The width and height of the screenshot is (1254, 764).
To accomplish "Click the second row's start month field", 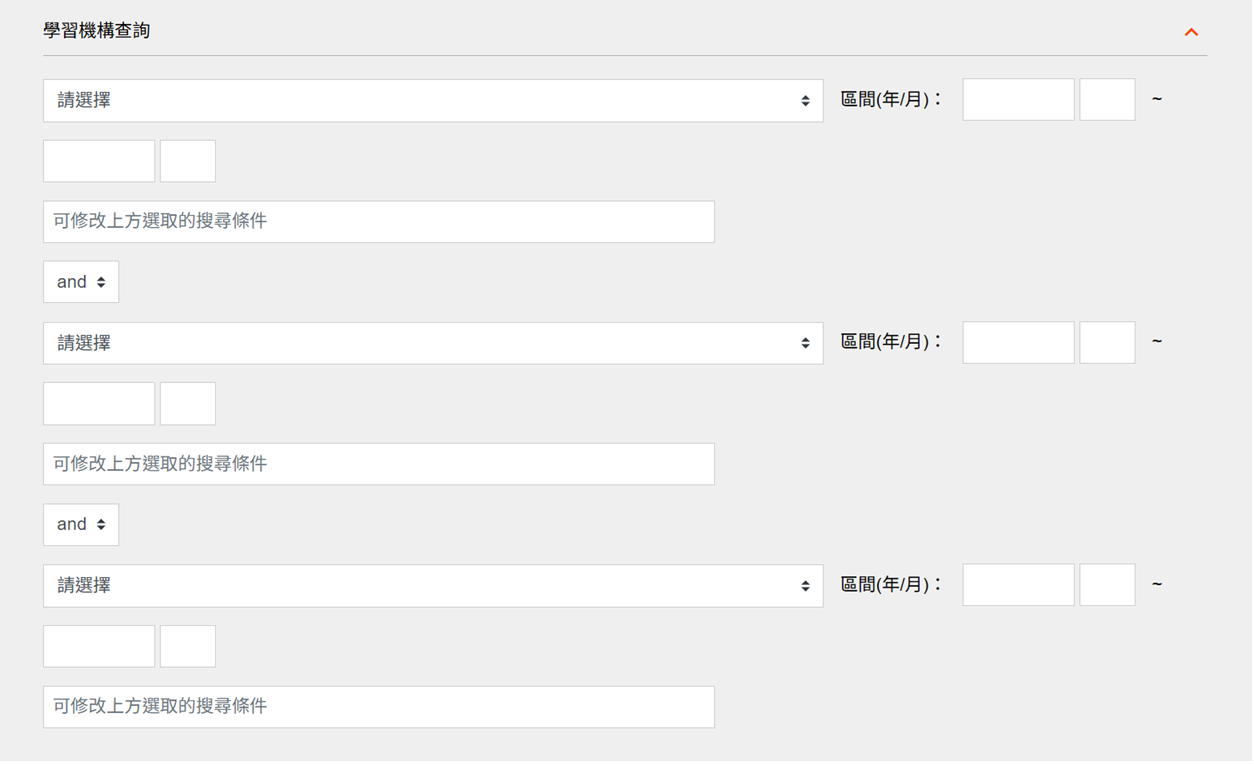I will pos(1107,342).
